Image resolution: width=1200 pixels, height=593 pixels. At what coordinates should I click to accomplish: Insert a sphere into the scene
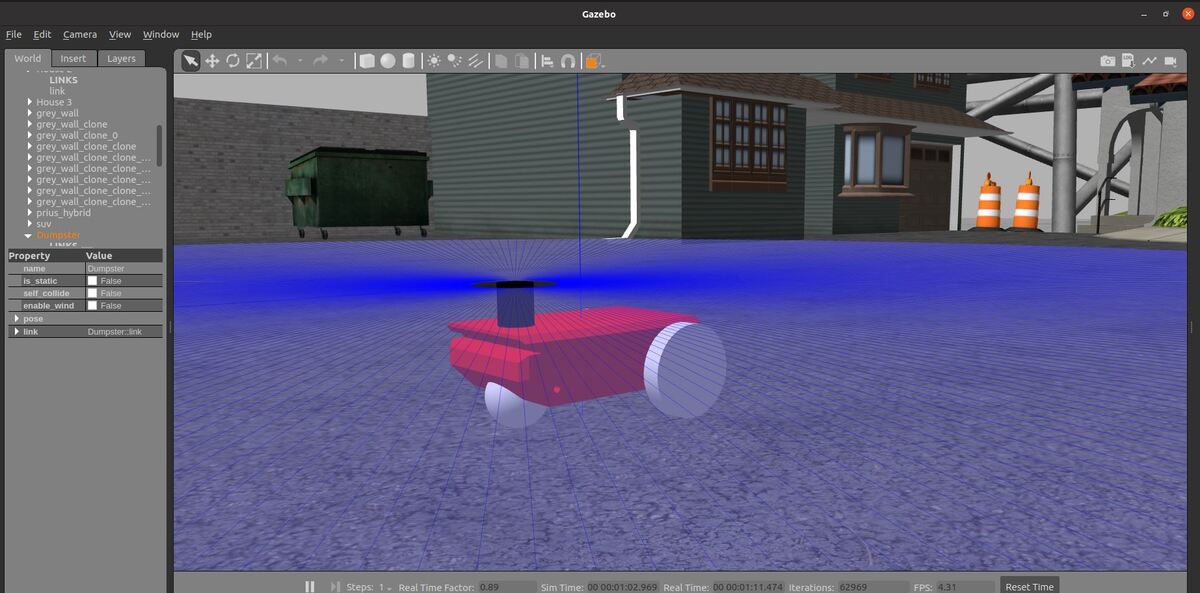point(389,60)
